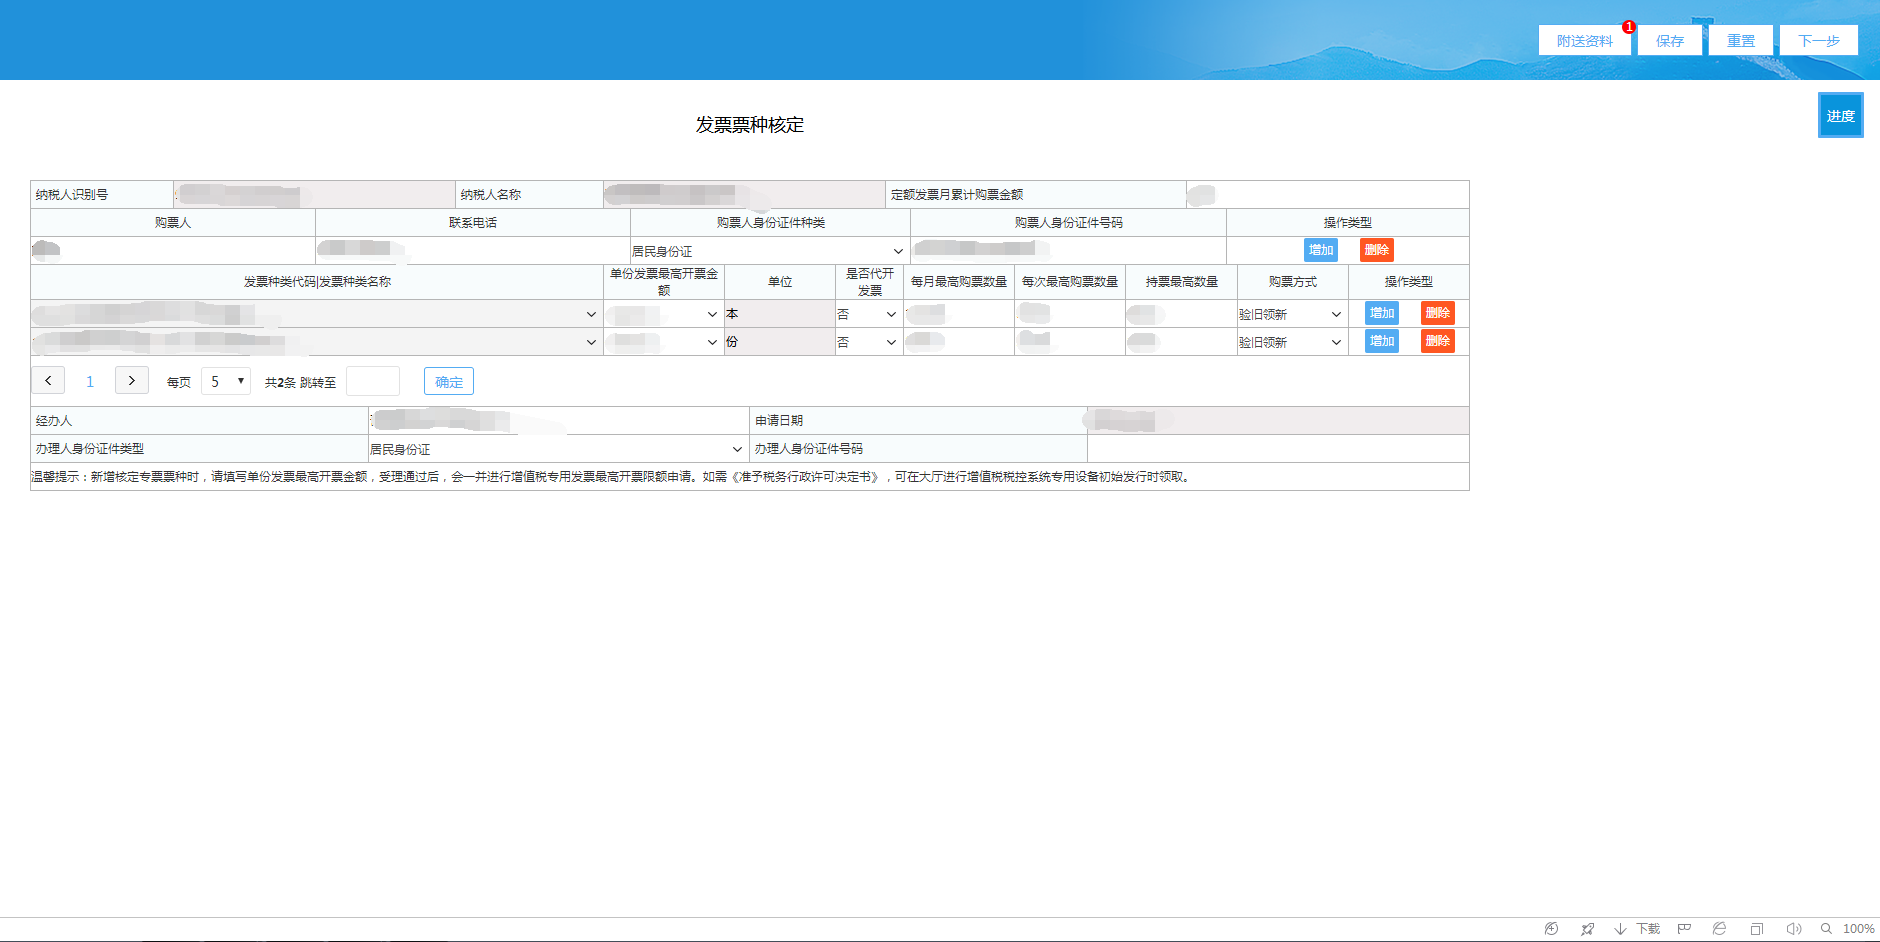Viewport: 1880px width, 942px height.
Task: Click the 跳转至 page number input
Action: tap(373, 381)
